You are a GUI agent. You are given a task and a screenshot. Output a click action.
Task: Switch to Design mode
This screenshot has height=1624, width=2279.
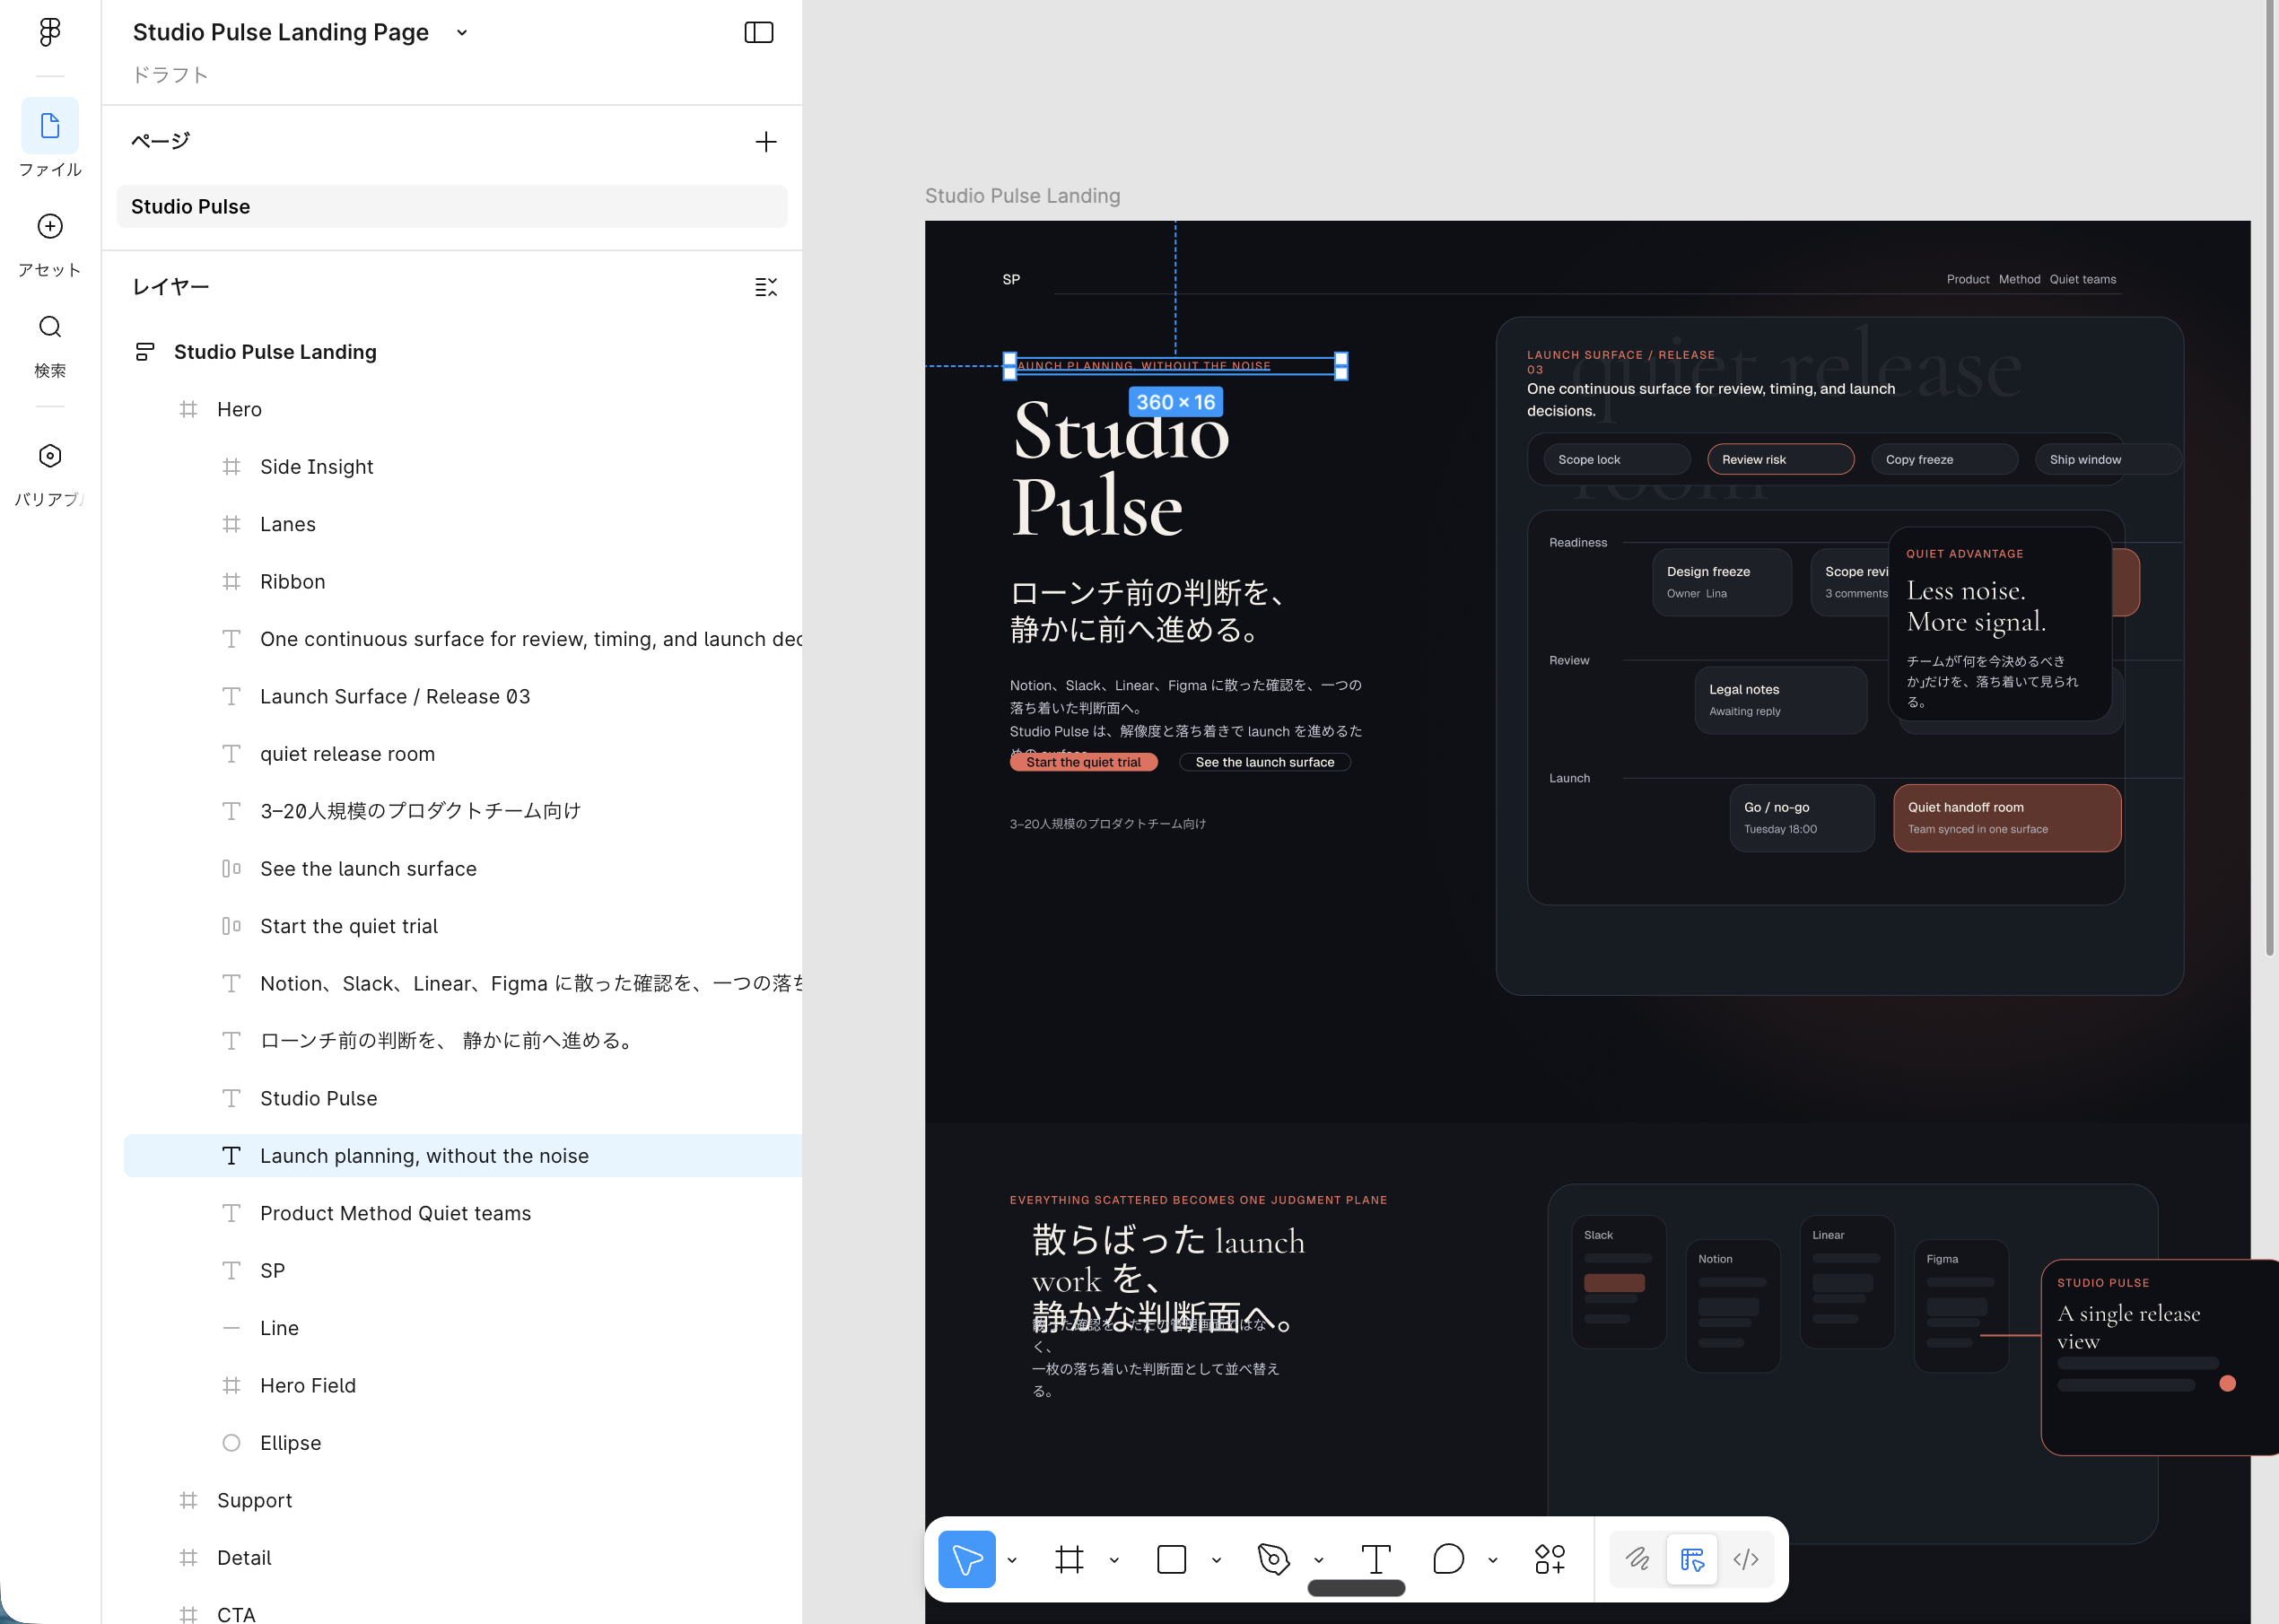coord(1692,1559)
